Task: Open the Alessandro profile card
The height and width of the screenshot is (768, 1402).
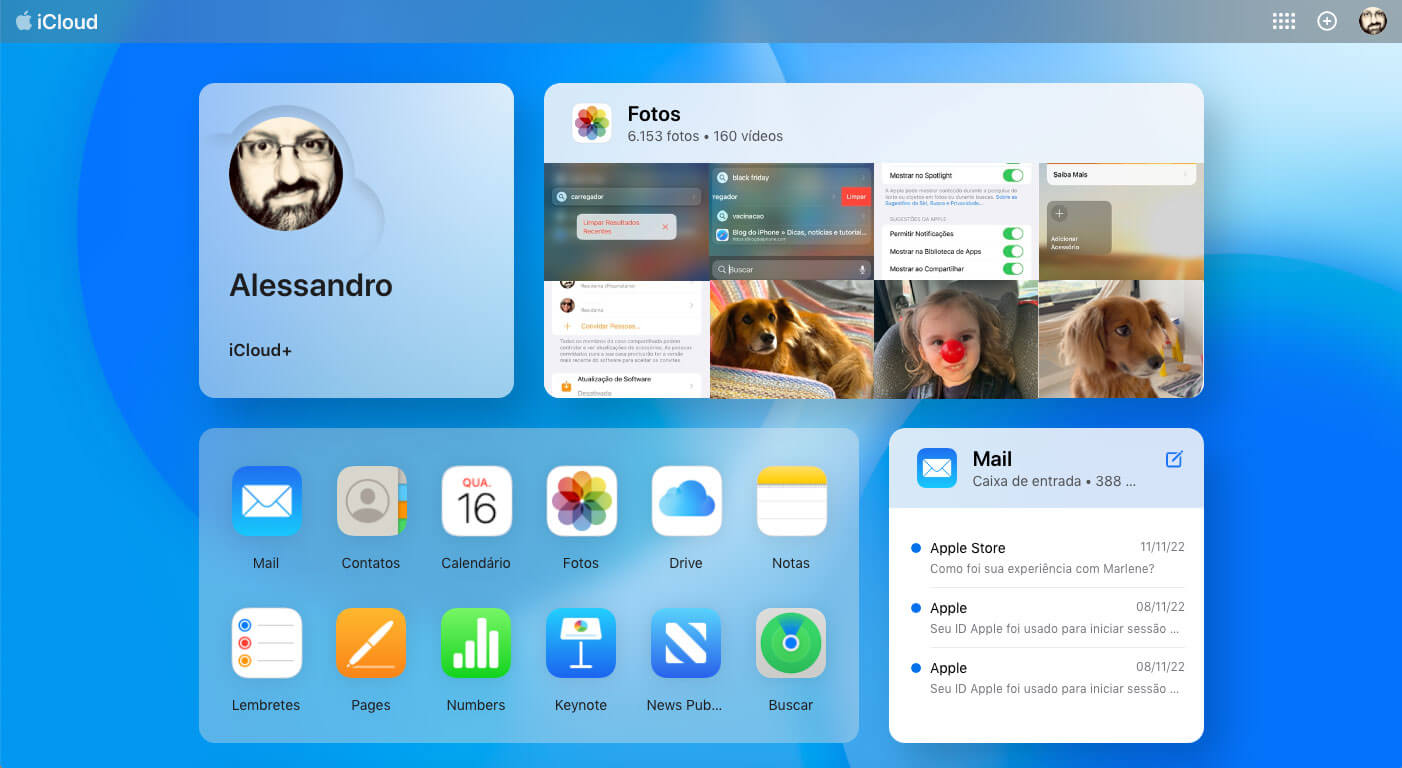Action: pyautogui.click(x=356, y=240)
